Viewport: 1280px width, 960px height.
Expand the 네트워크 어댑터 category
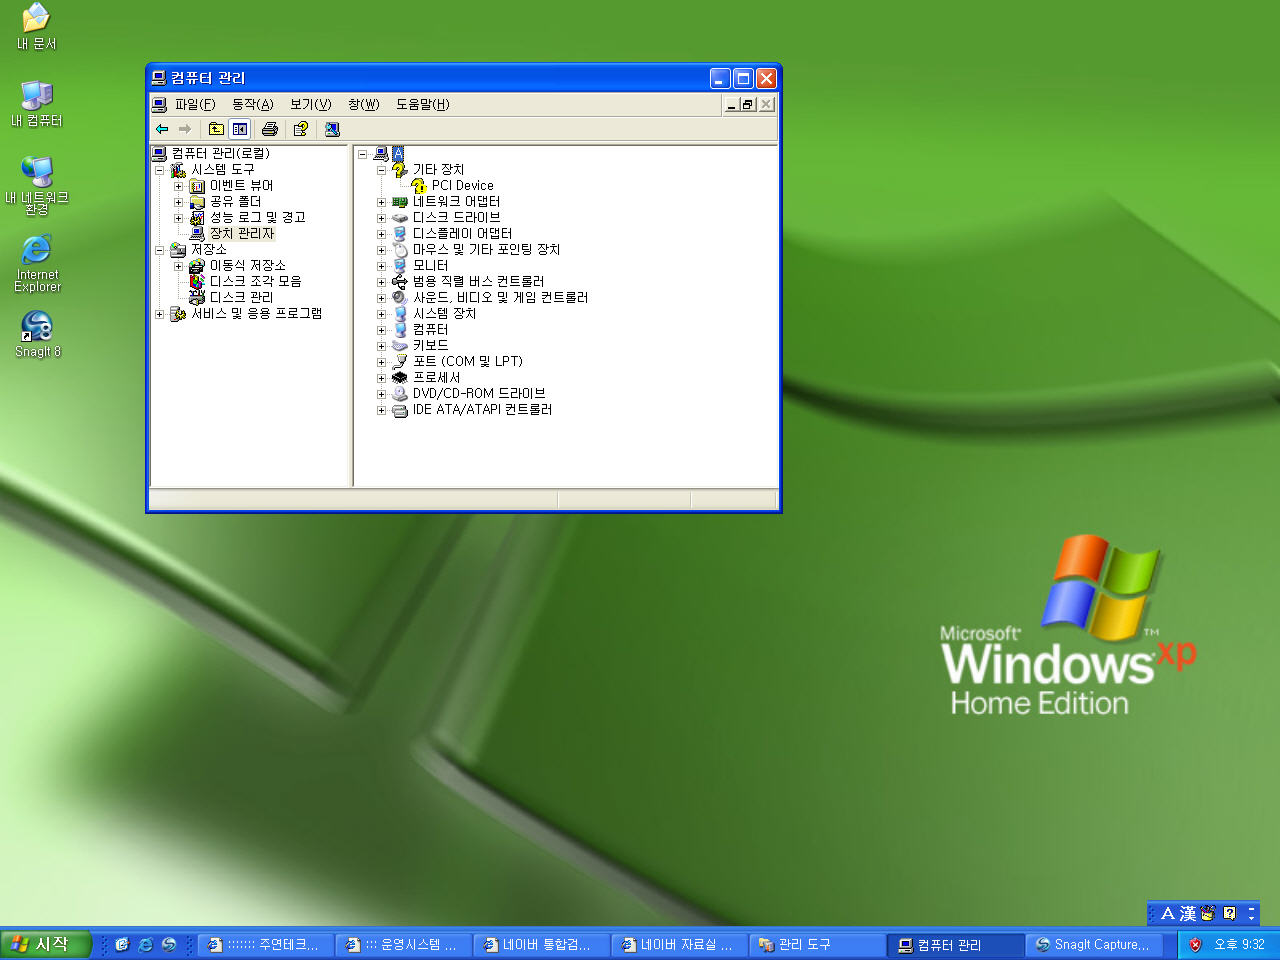click(381, 202)
